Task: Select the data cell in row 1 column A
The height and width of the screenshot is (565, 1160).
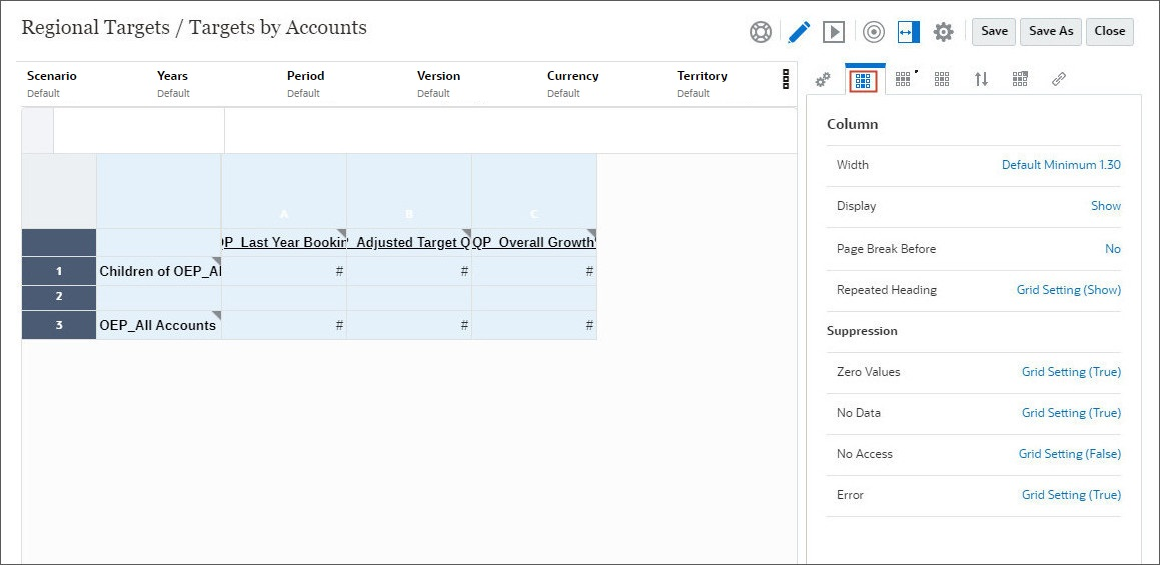Action: 283,271
